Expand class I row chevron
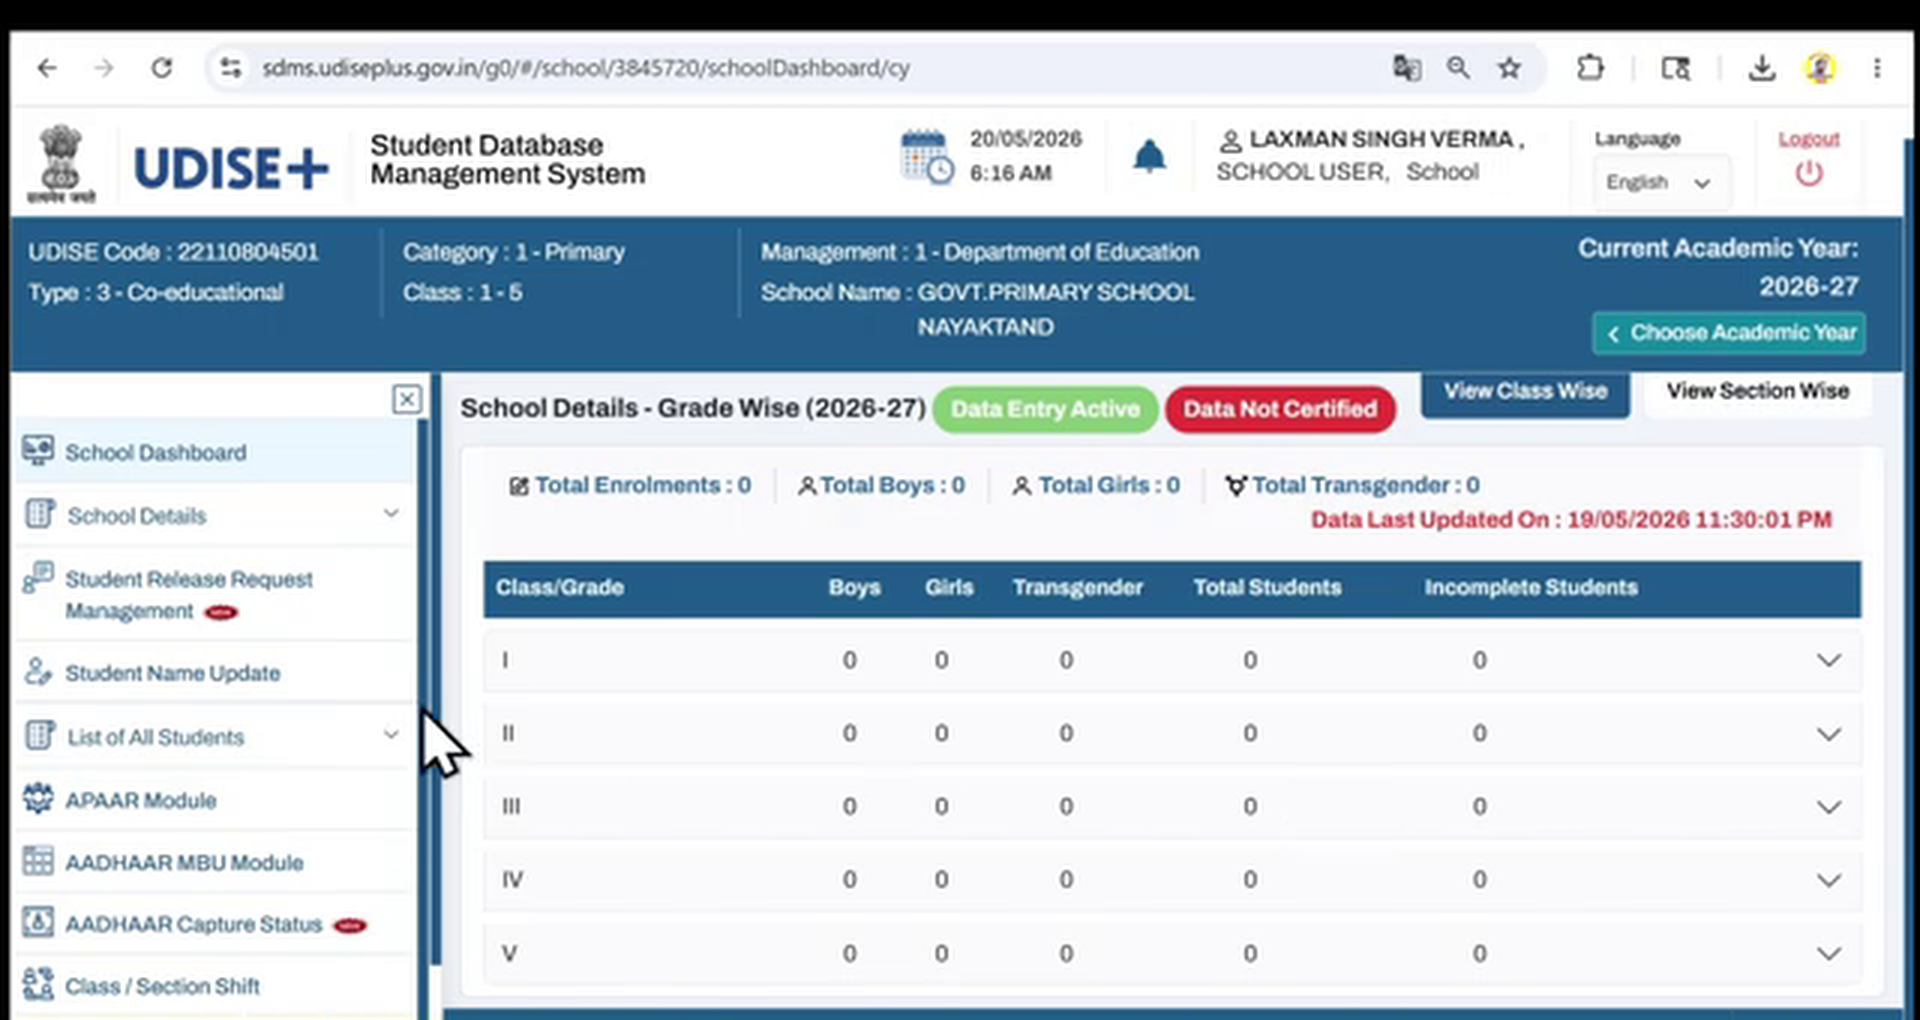The height and width of the screenshot is (1020, 1920). [1828, 660]
